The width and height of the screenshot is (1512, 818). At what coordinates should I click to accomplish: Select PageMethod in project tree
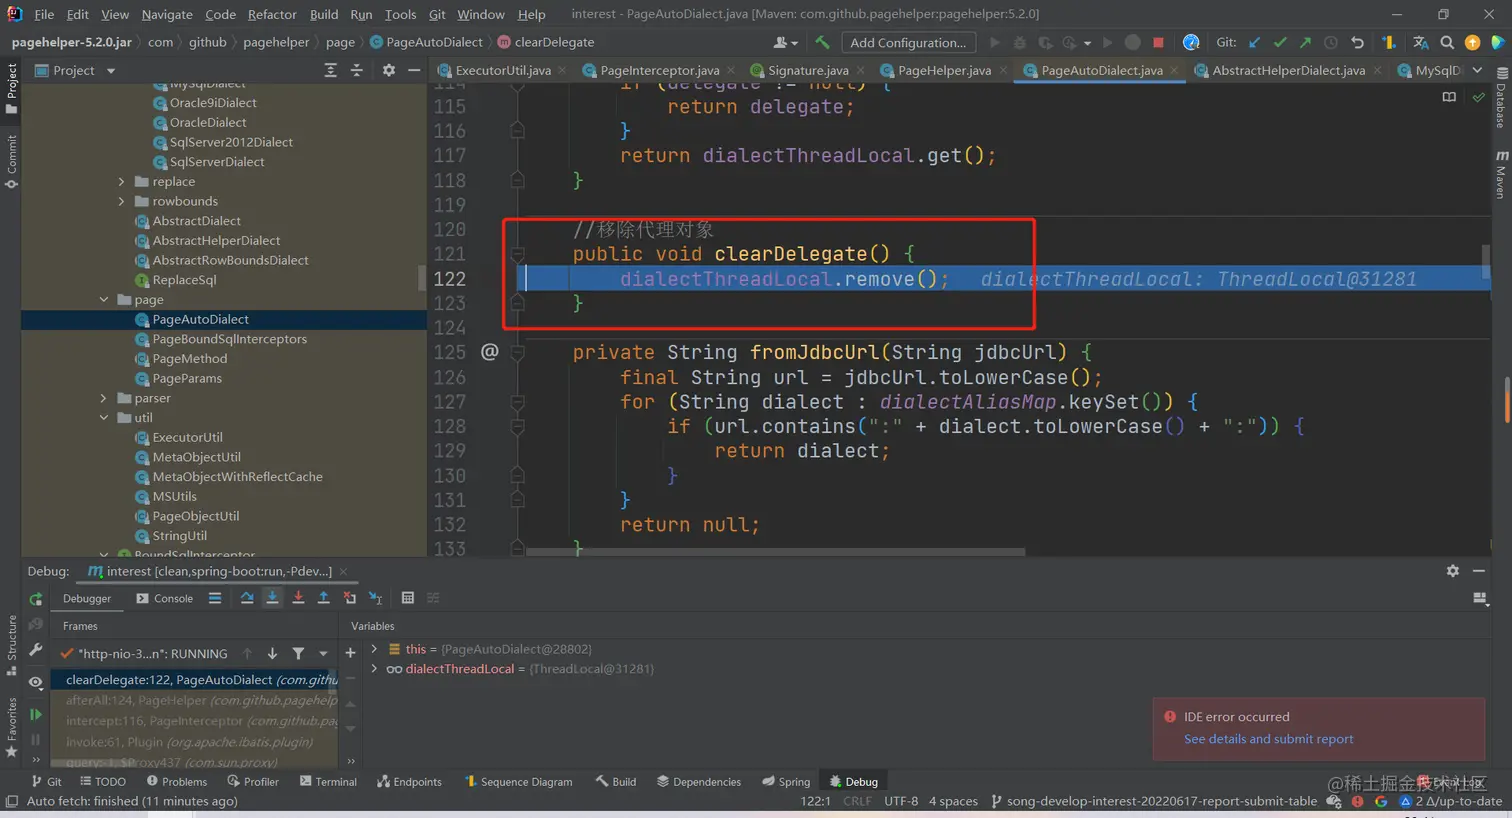(189, 358)
